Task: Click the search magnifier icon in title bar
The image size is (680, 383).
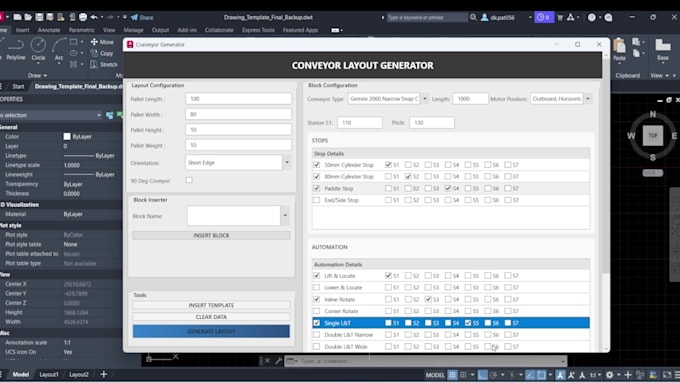Action: [473, 17]
